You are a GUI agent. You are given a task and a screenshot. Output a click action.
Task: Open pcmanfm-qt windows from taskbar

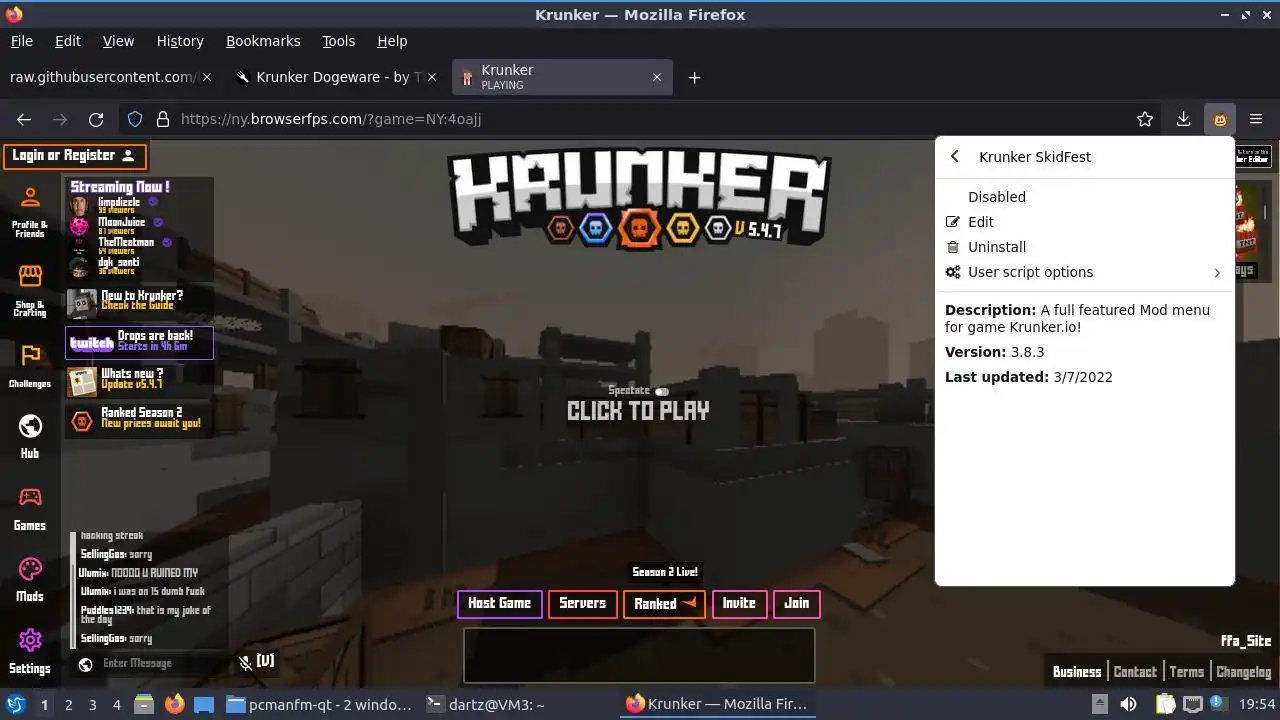pos(319,704)
